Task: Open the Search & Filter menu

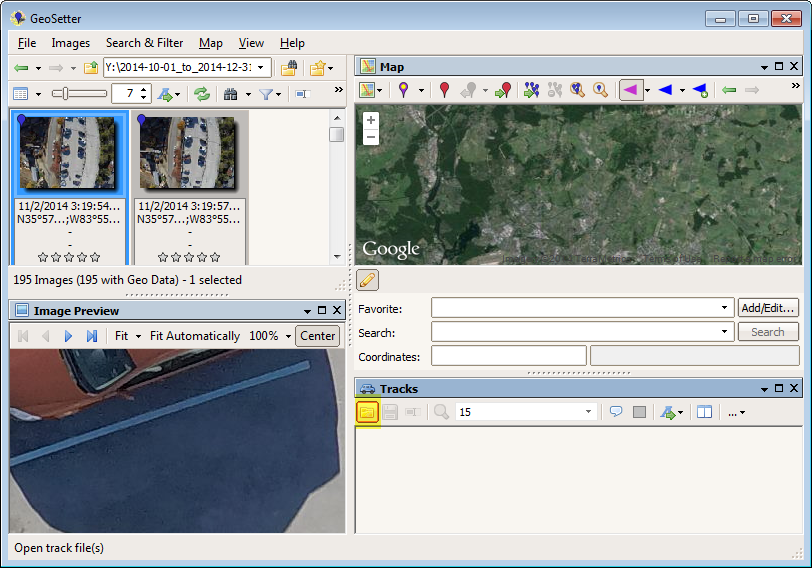Action: click(144, 43)
